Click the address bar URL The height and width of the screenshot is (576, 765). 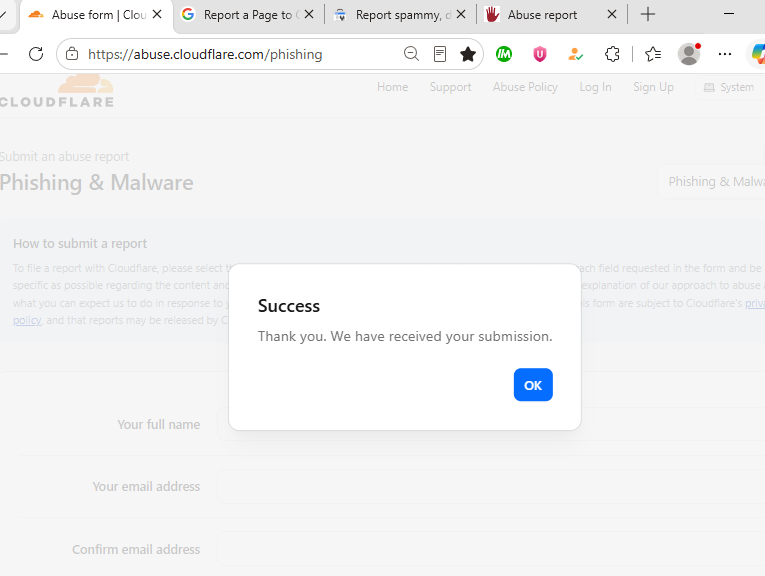coord(205,54)
